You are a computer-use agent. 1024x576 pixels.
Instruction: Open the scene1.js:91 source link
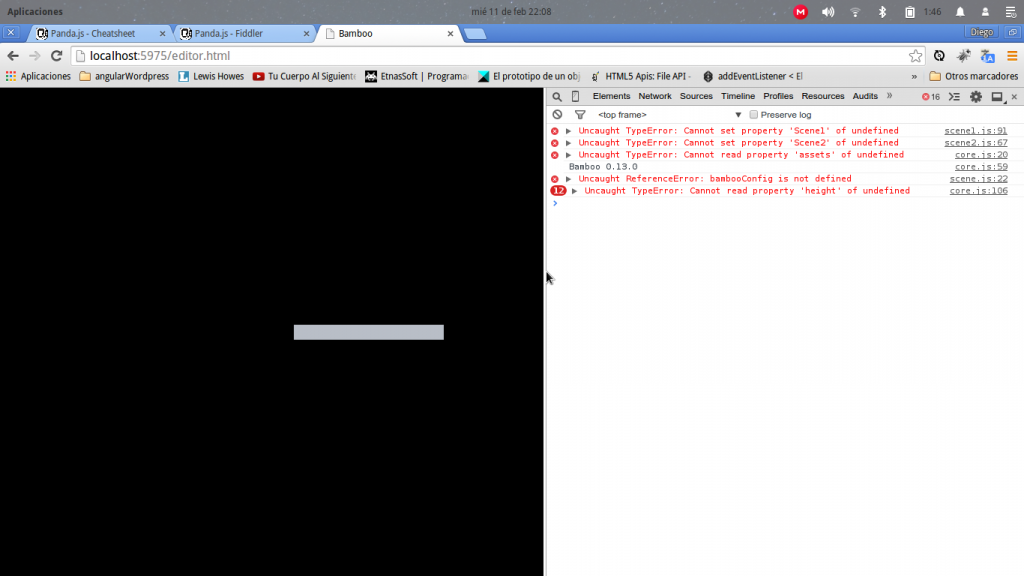tap(975, 131)
